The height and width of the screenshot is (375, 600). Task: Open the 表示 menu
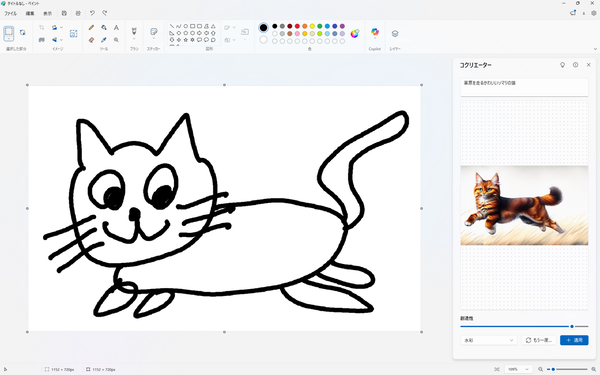pyautogui.click(x=47, y=13)
